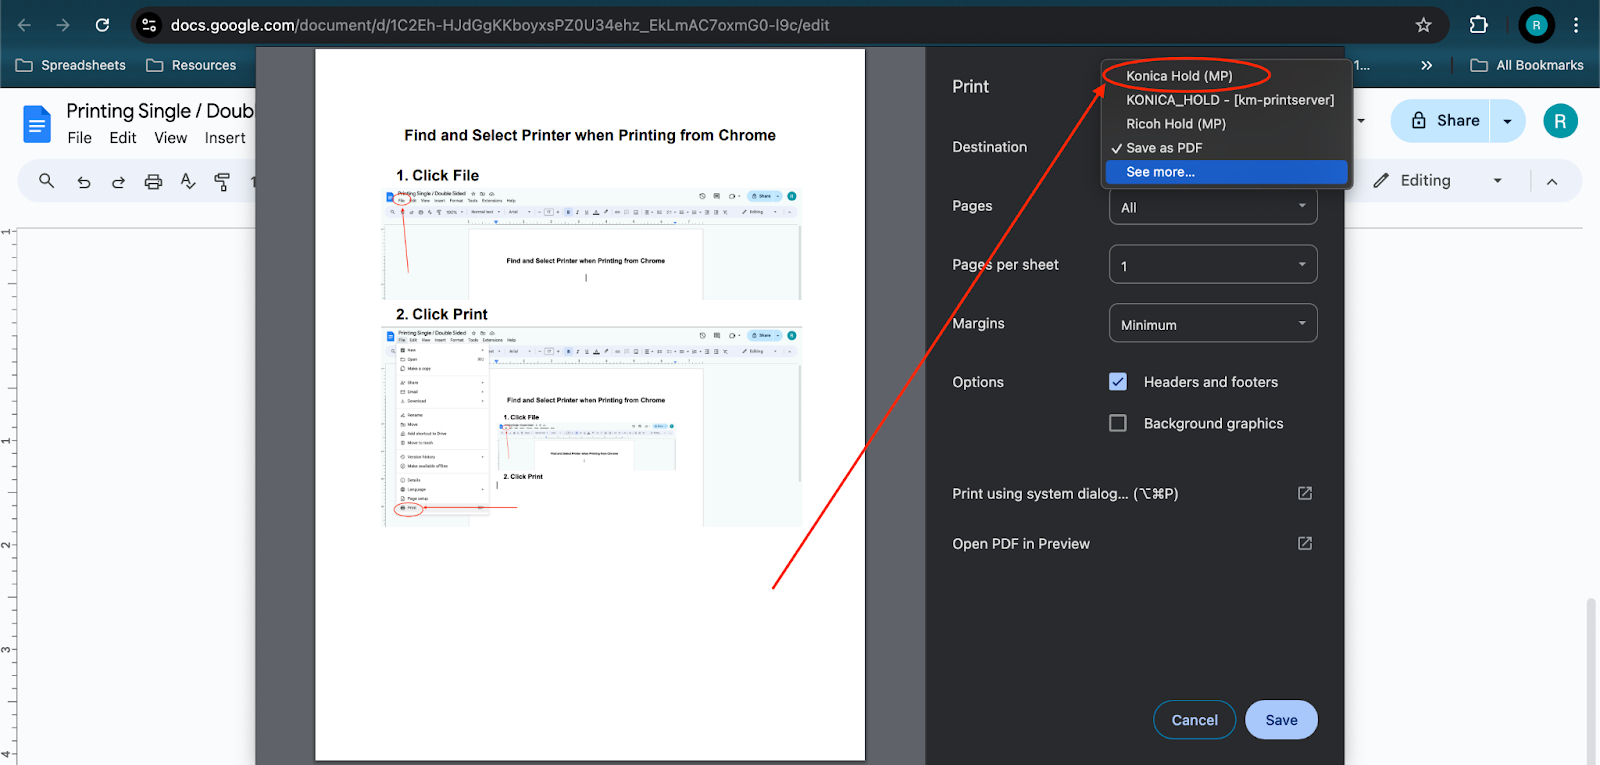Select the paint format tool
The image size is (1600, 765).
tap(222, 181)
